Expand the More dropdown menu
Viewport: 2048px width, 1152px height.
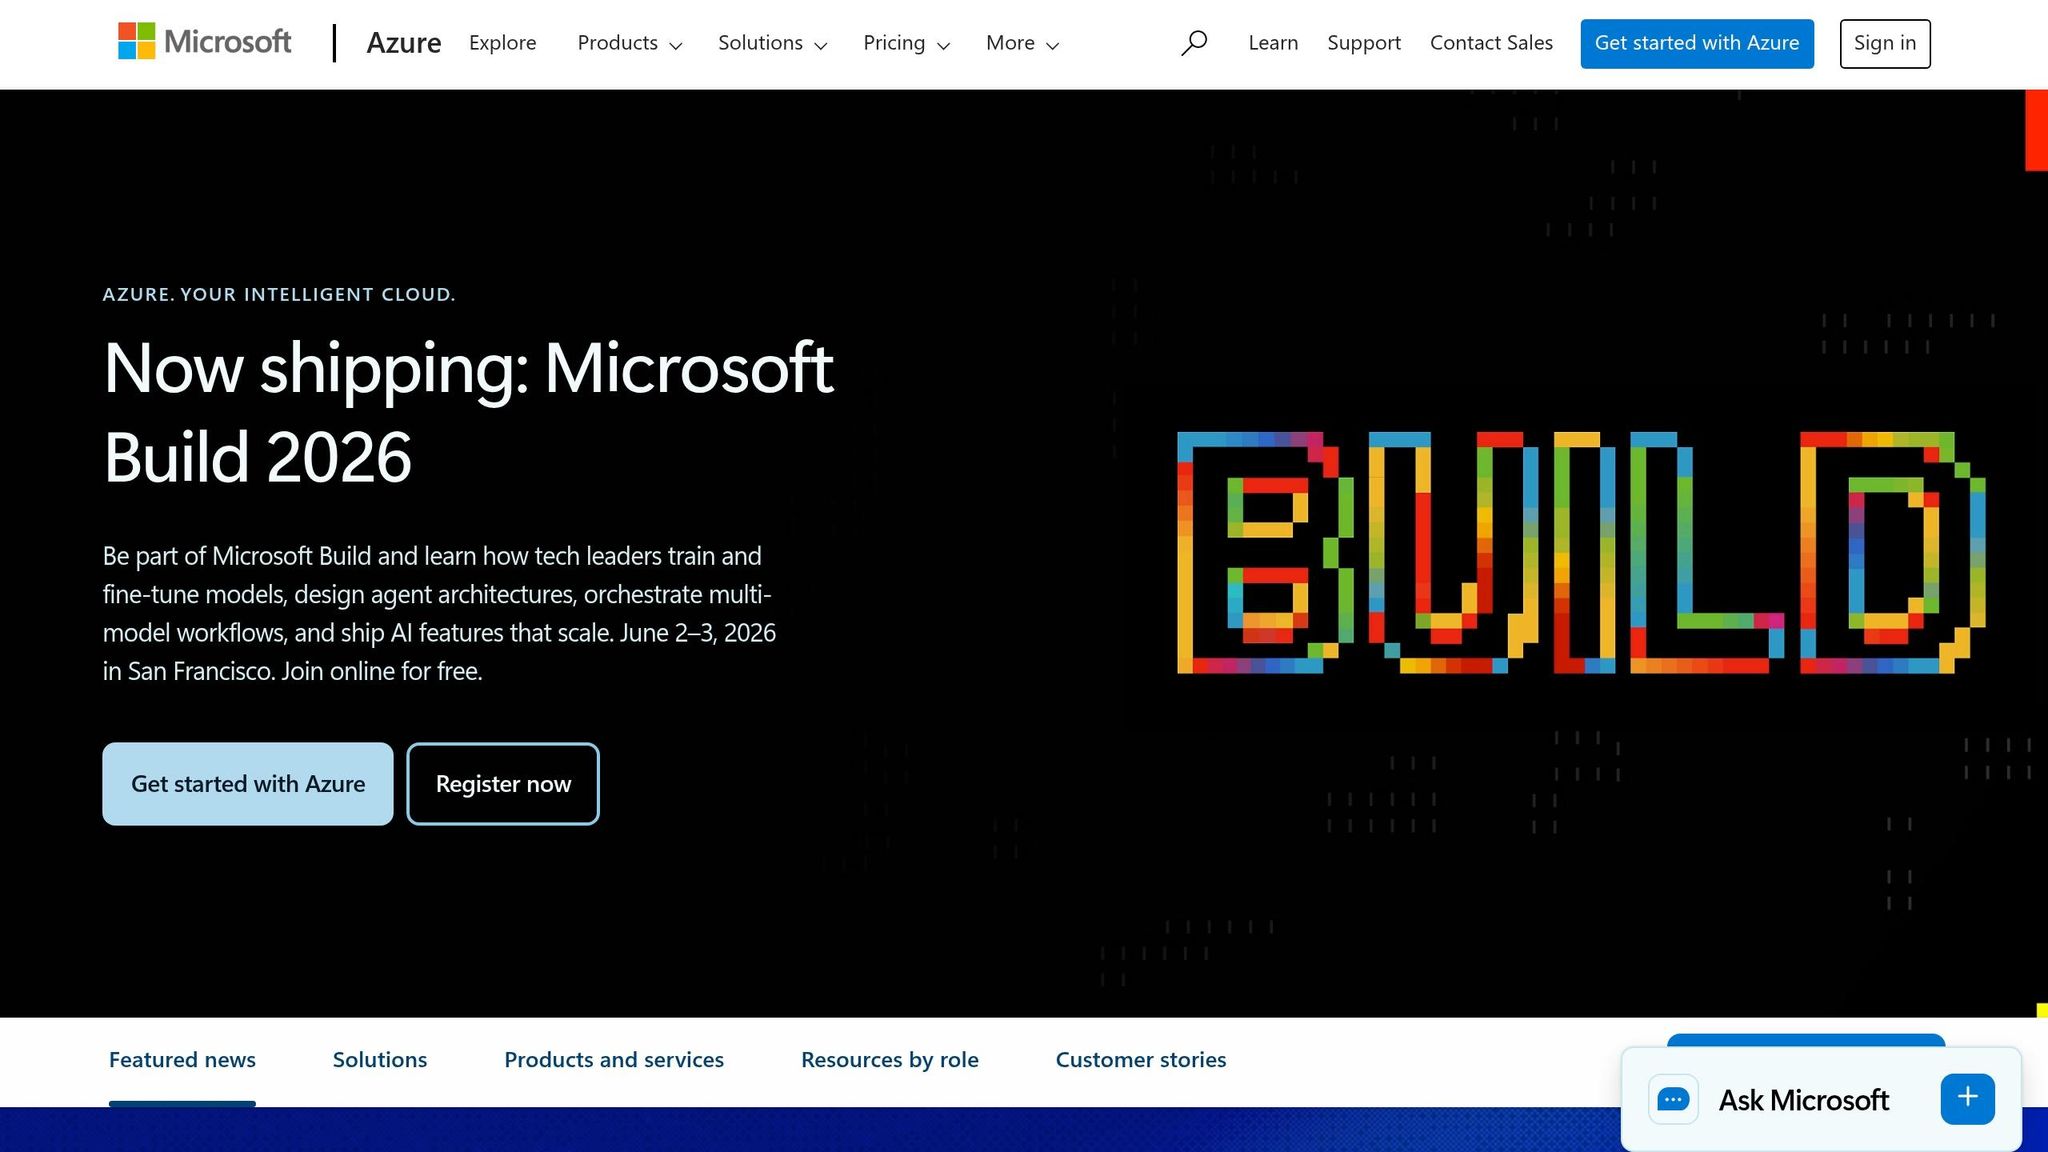[x=1022, y=43]
